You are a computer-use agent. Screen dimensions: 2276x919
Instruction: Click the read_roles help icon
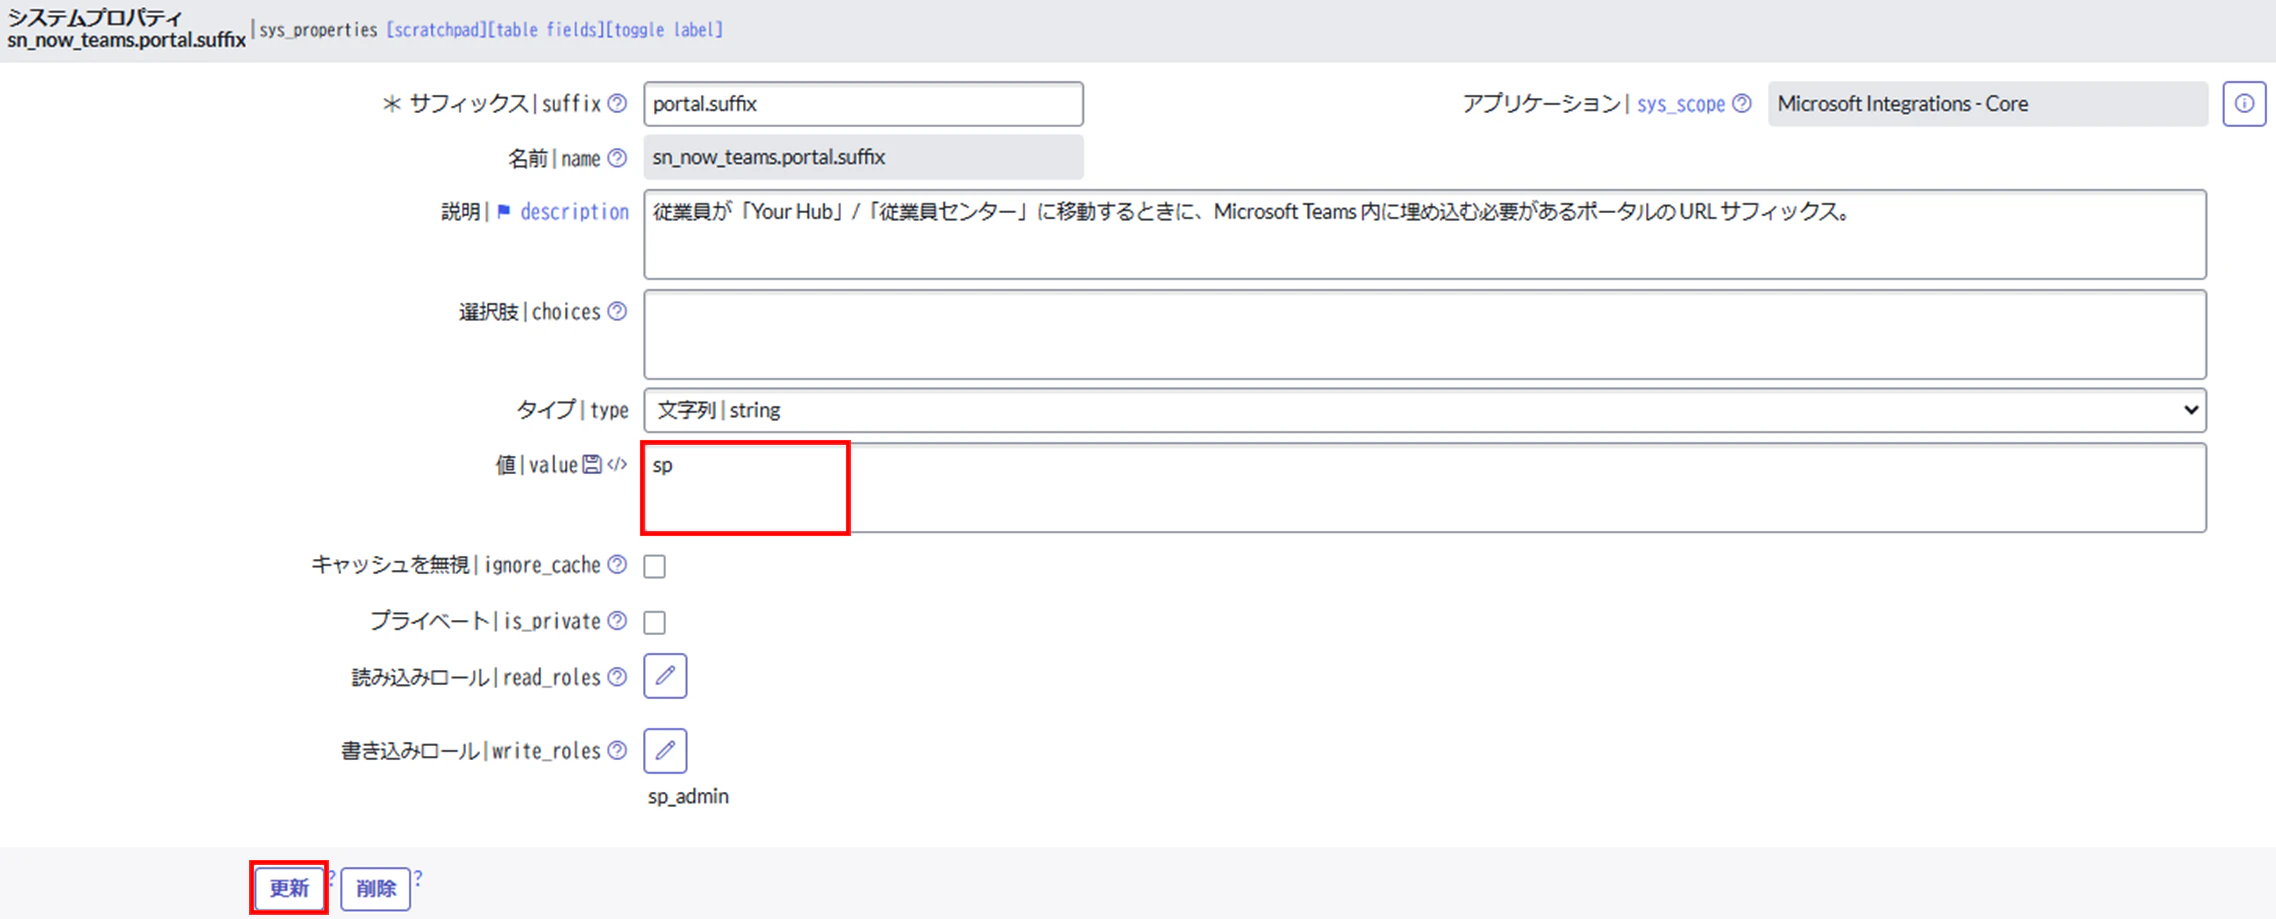pos(618,677)
